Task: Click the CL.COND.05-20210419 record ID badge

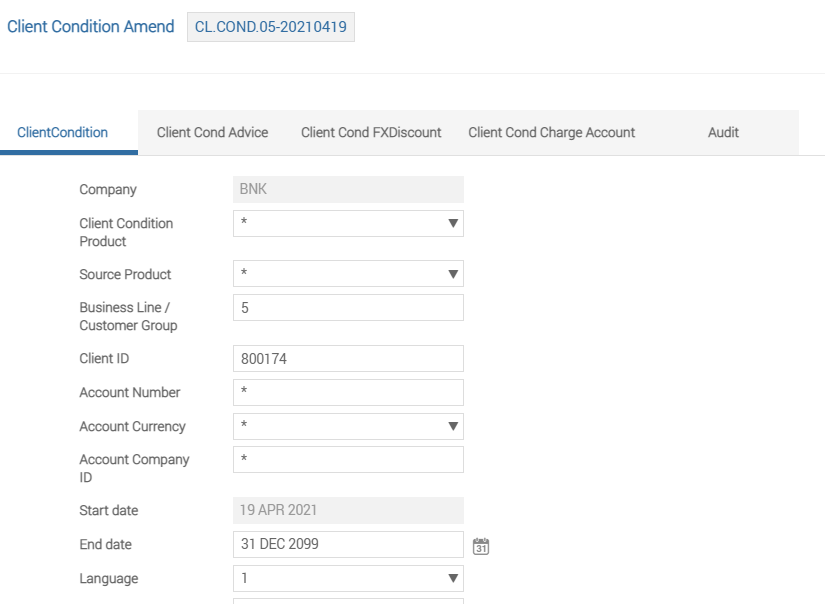Action: click(x=270, y=27)
